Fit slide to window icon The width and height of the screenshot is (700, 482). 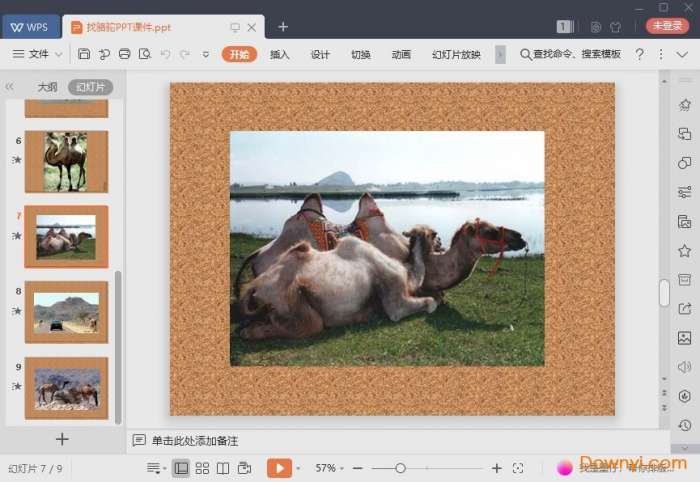click(x=518, y=468)
